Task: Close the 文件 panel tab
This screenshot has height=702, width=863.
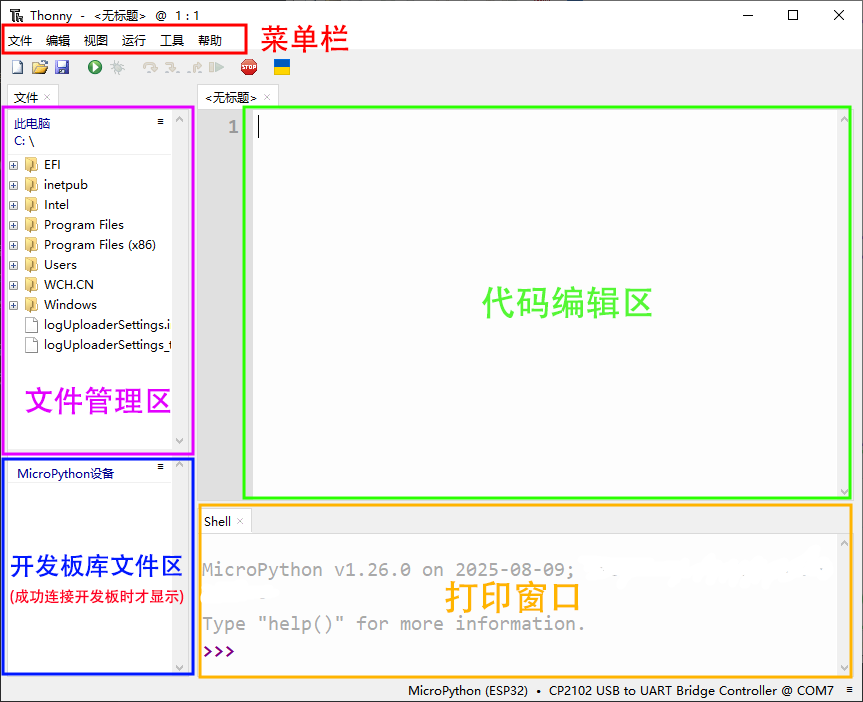Action: [x=47, y=97]
